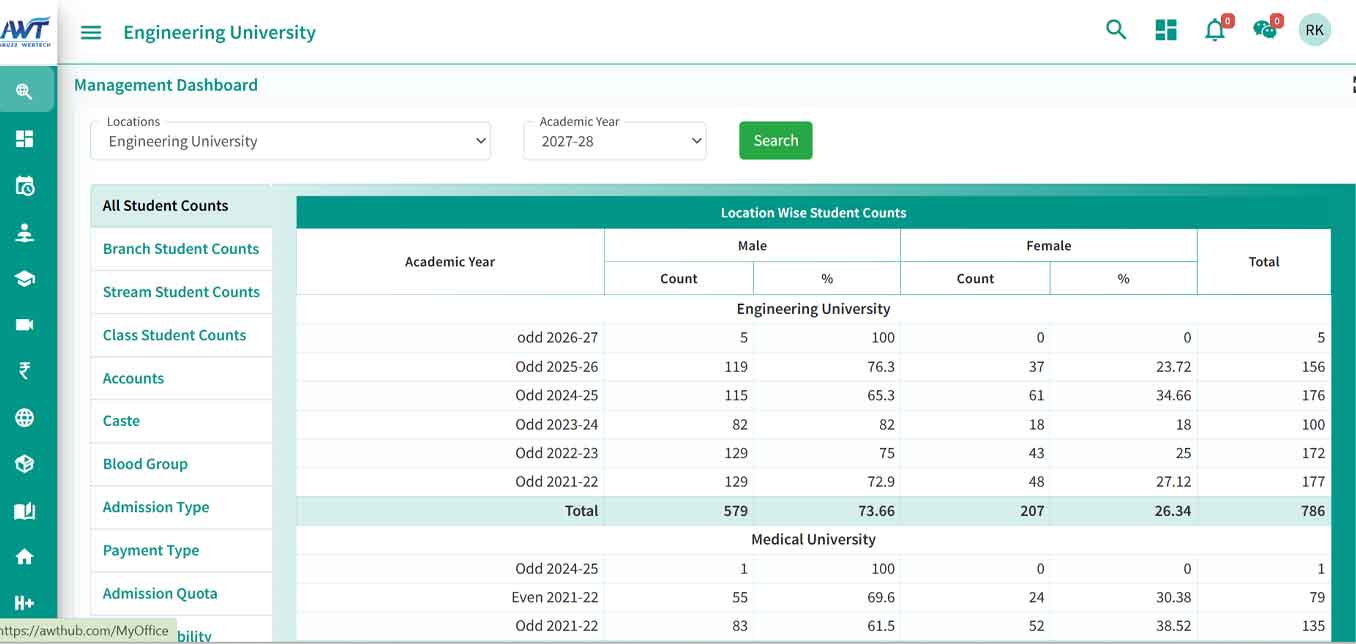The height and width of the screenshot is (644, 1356).
Task: Open the globe icon in sidebar
Action: point(25,418)
